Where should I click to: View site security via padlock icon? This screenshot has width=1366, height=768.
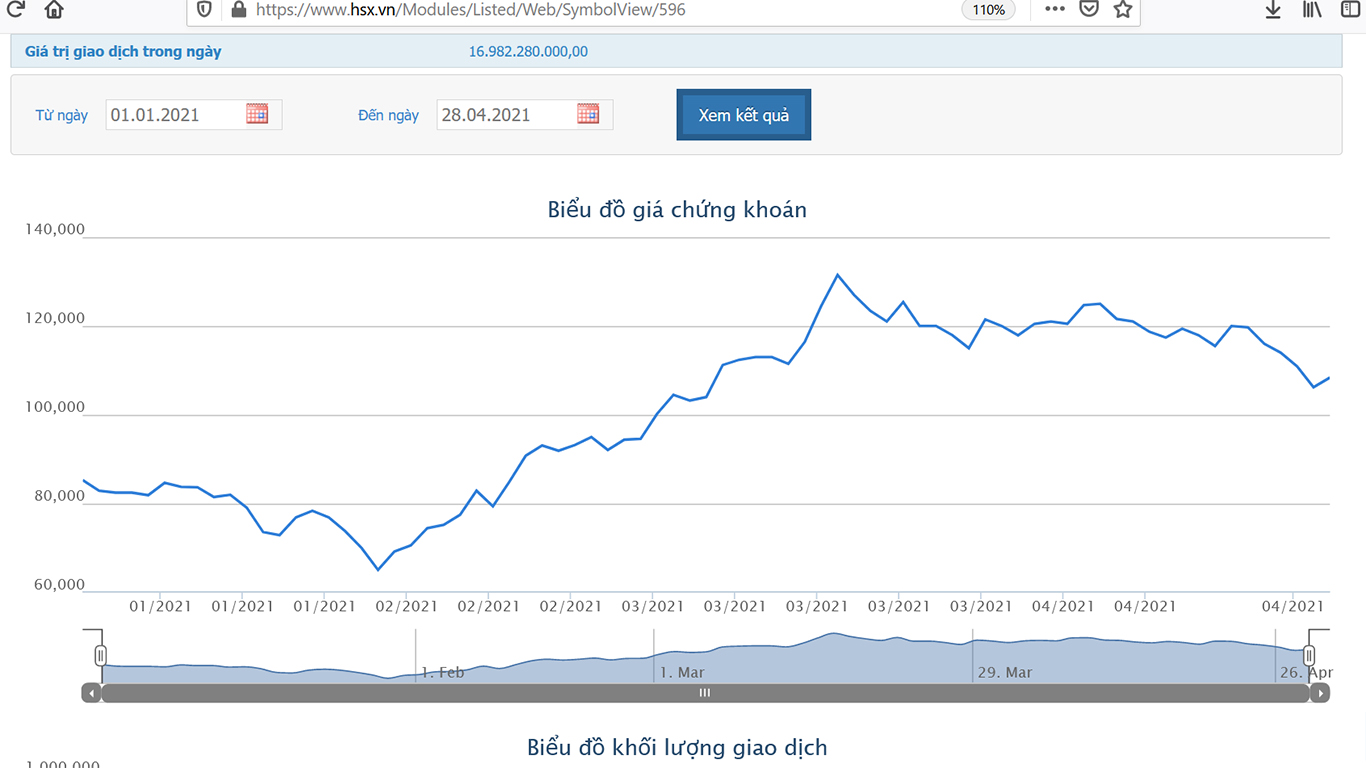pyautogui.click(x=238, y=10)
